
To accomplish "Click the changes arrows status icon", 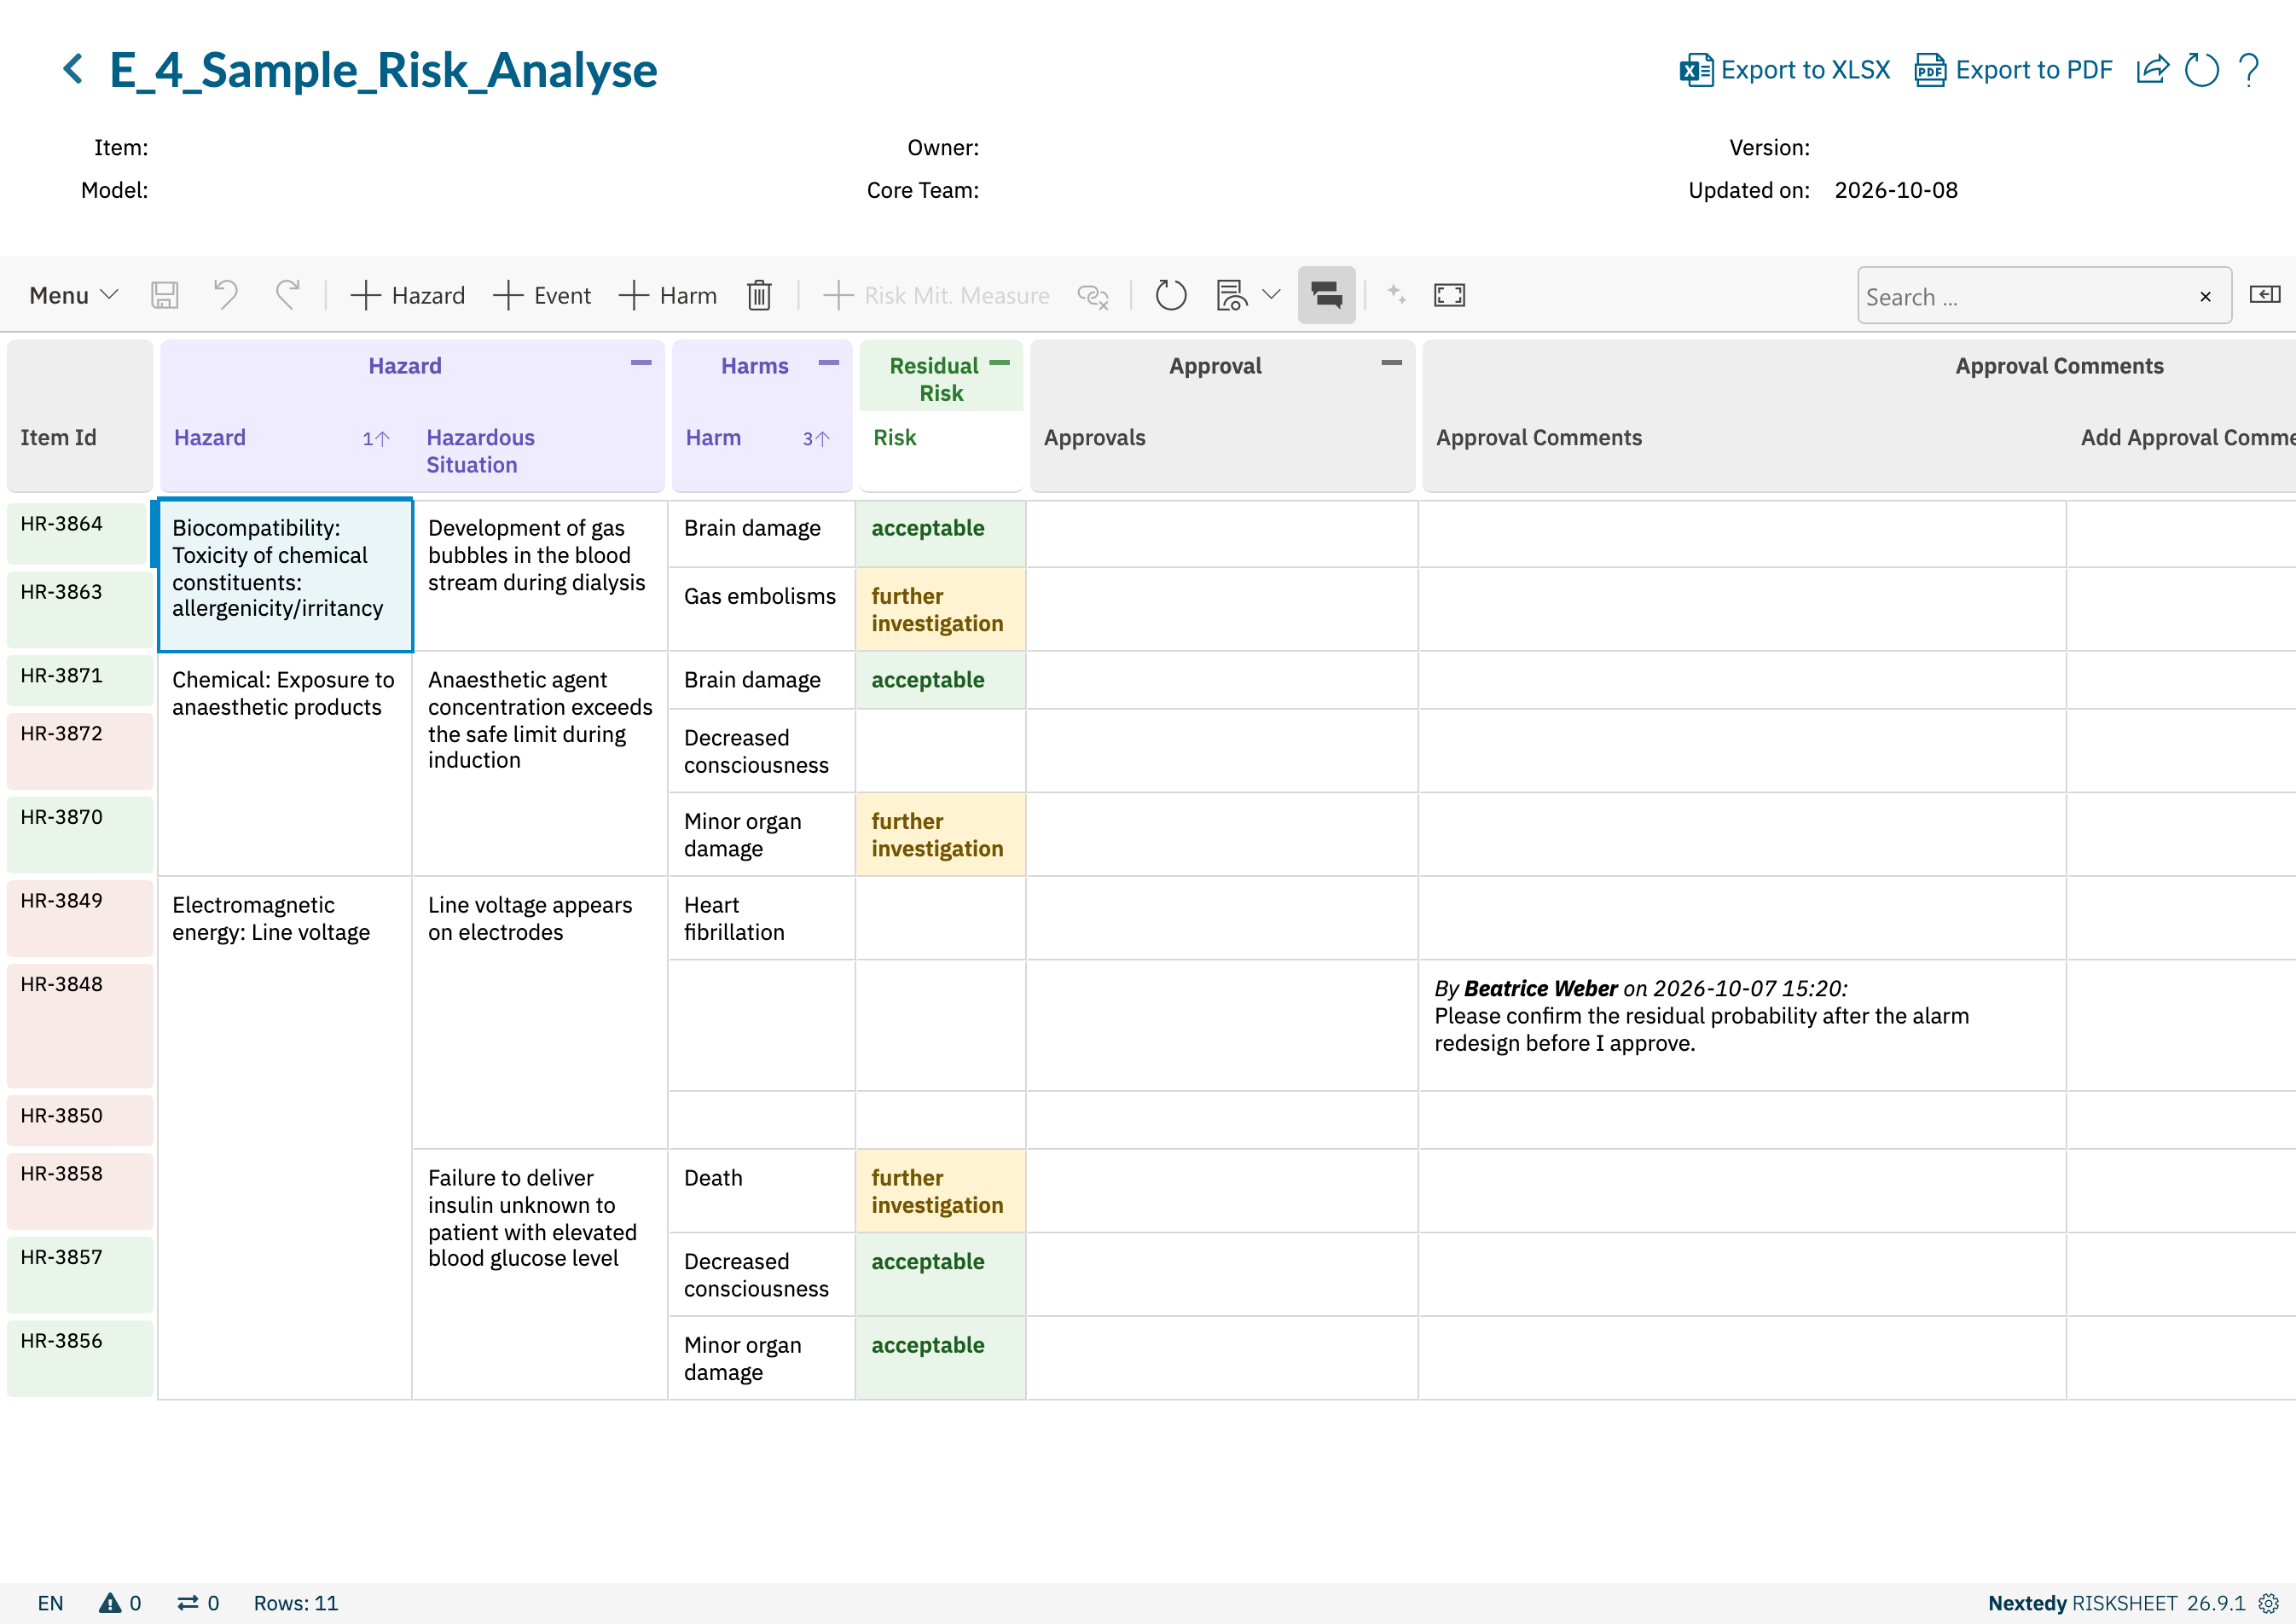I will (188, 1603).
